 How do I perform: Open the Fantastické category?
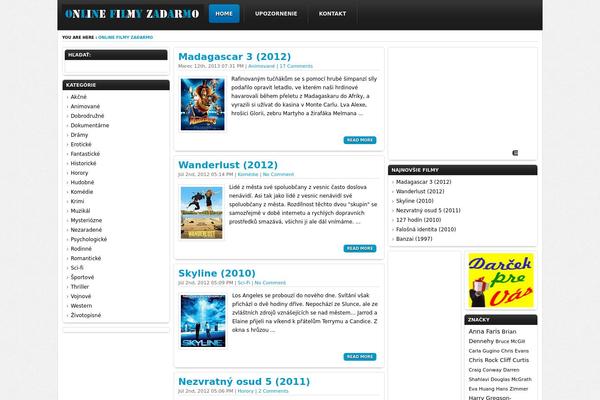(x=85, y=154)
